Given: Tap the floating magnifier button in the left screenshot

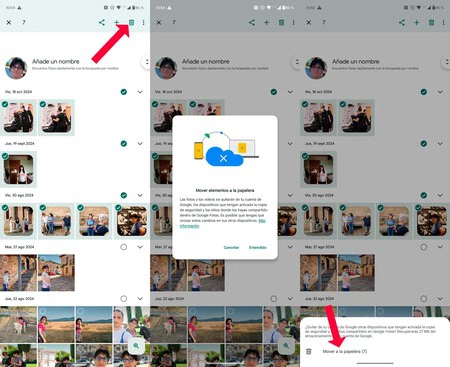Looking at the screenshot, I should [x=136, y=345].
